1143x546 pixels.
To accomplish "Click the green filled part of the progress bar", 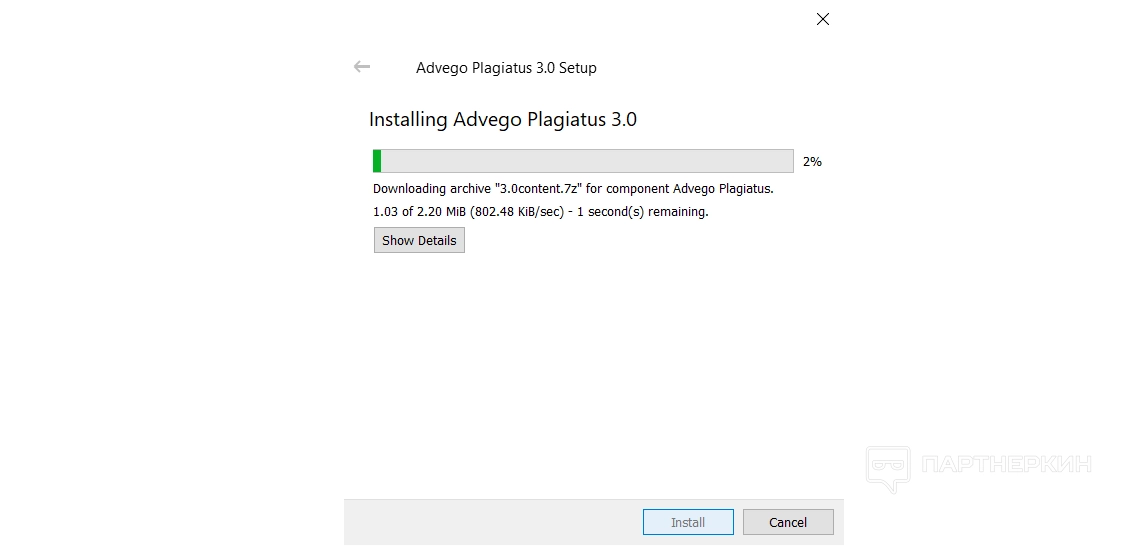I will click(377, 161).
